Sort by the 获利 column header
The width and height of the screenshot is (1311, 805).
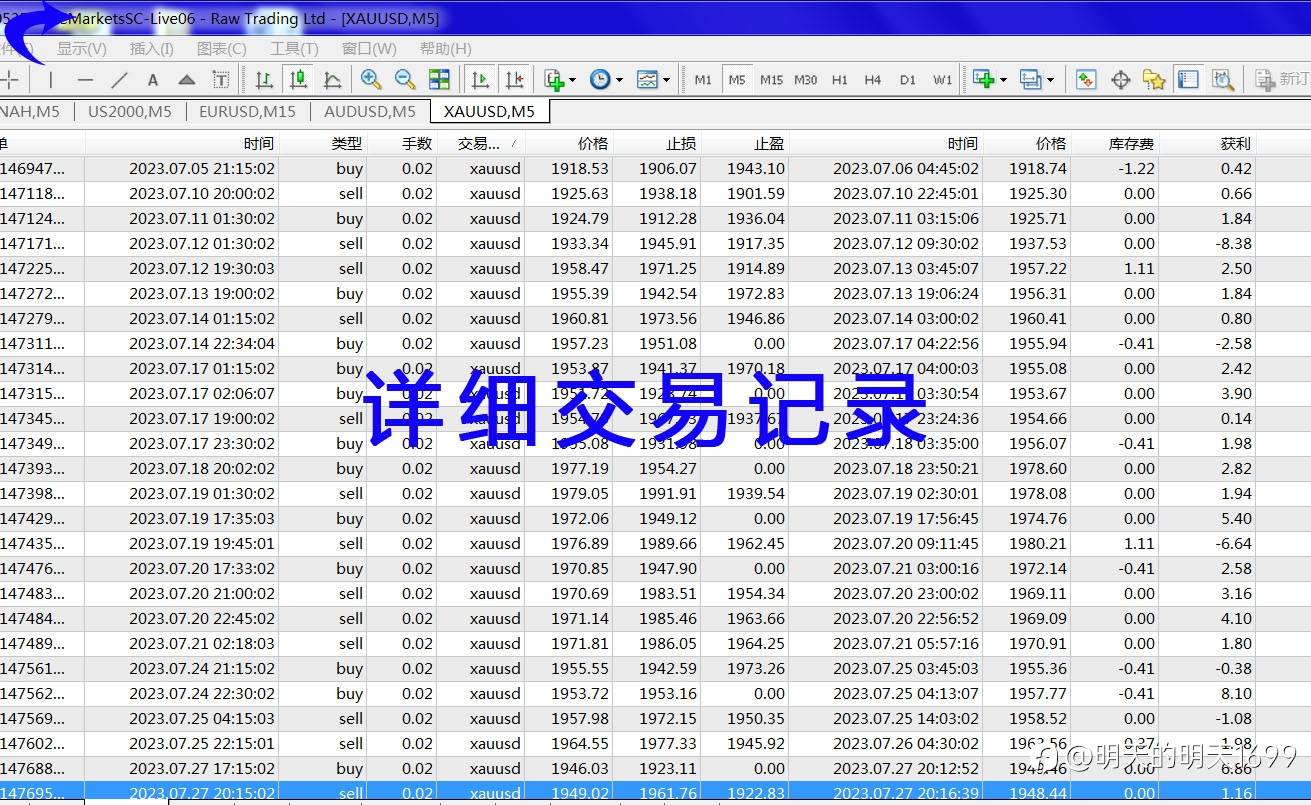click(1208, 144)
